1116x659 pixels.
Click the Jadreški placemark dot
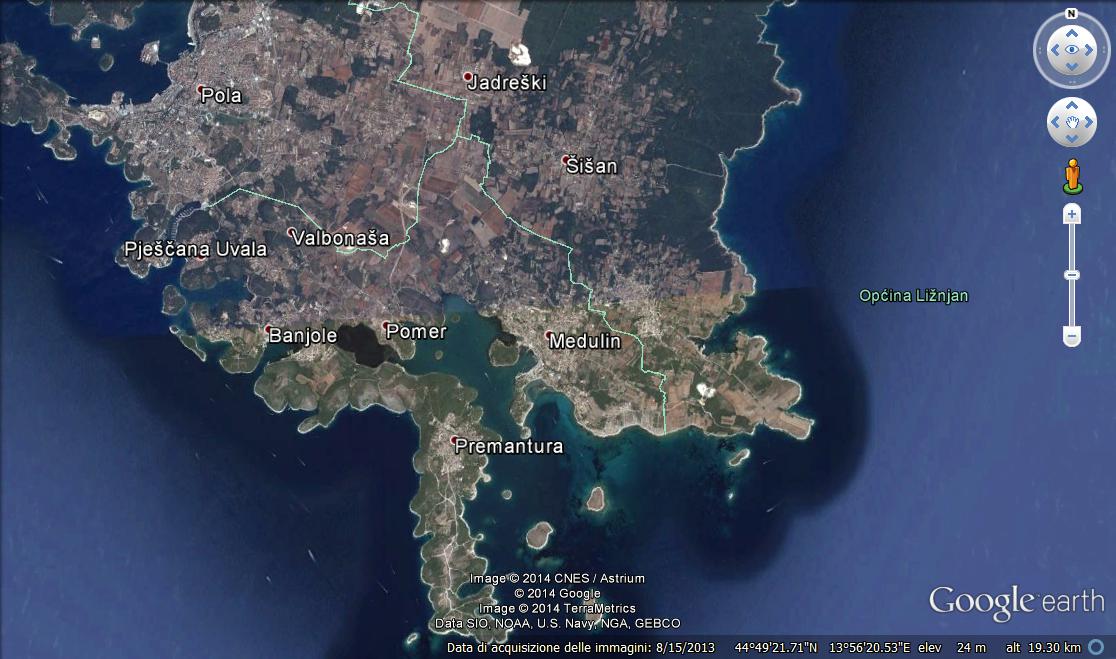point(468,76)
